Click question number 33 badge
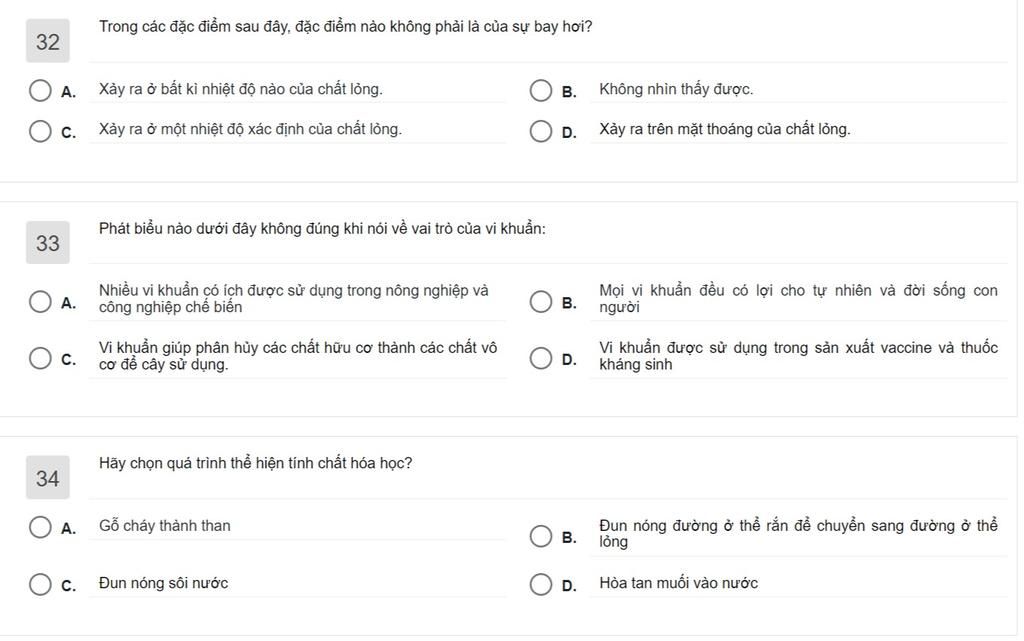This screenshot has height=641, width=1024. pos(48,243)
